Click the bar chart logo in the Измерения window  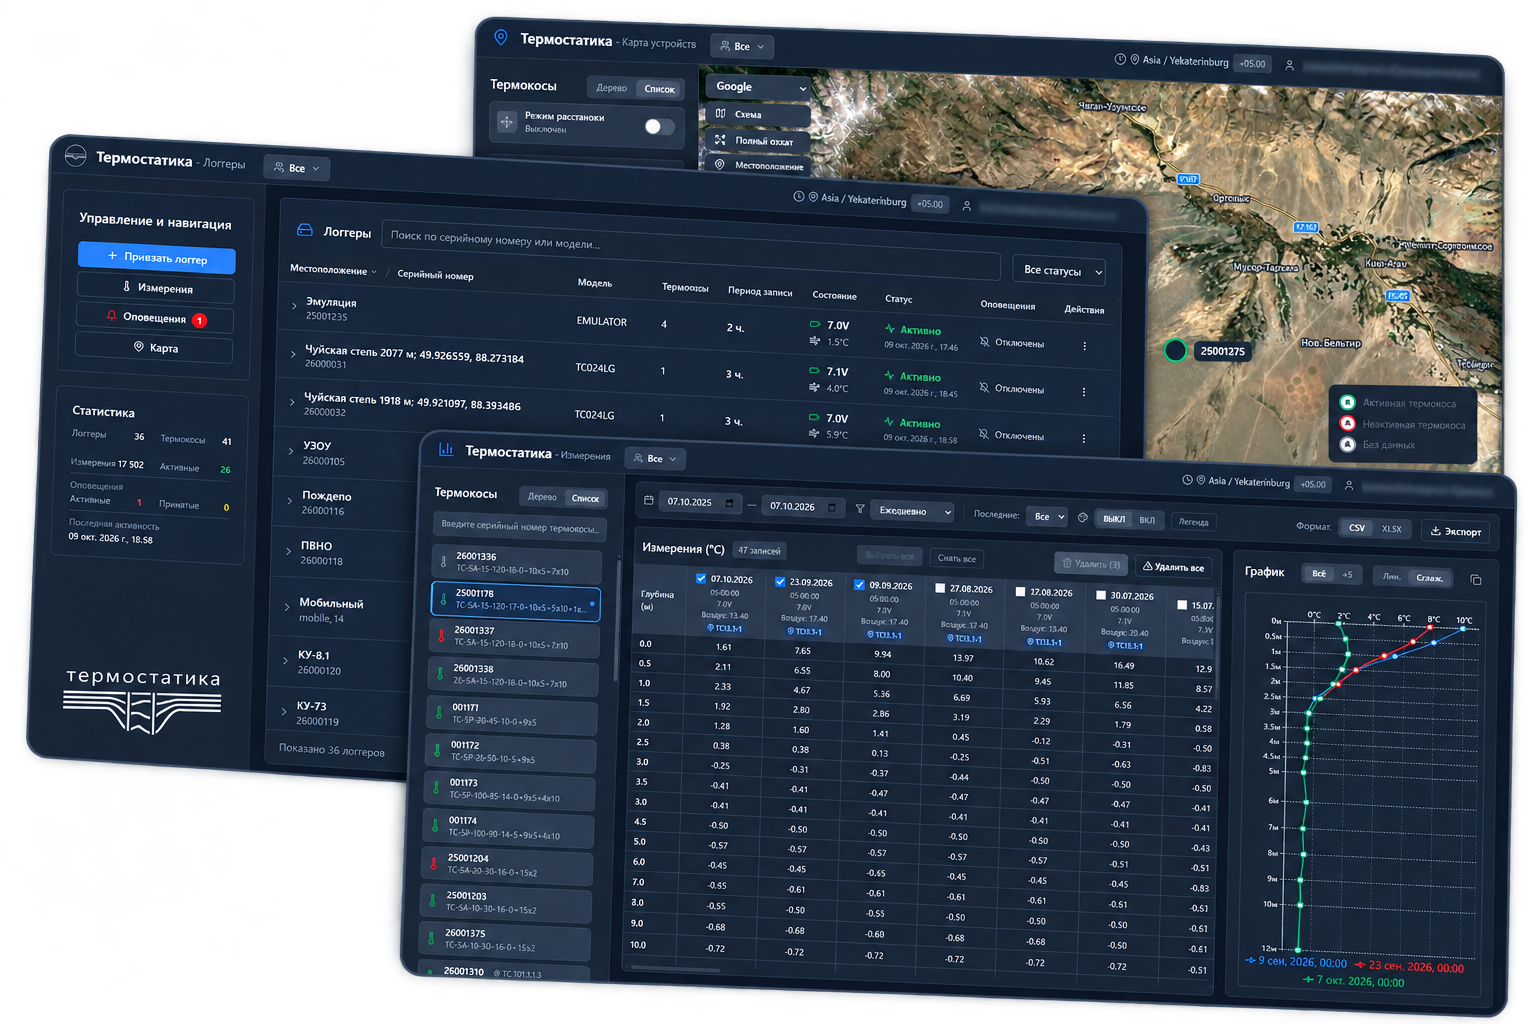point(446,450)
